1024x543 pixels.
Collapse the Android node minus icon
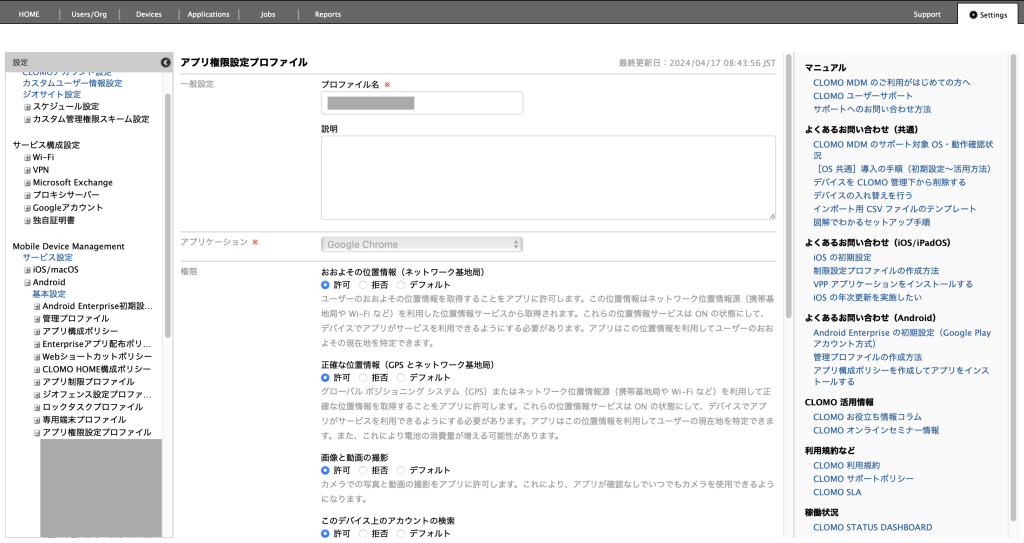pyautogui.click(x=28, y=283)
